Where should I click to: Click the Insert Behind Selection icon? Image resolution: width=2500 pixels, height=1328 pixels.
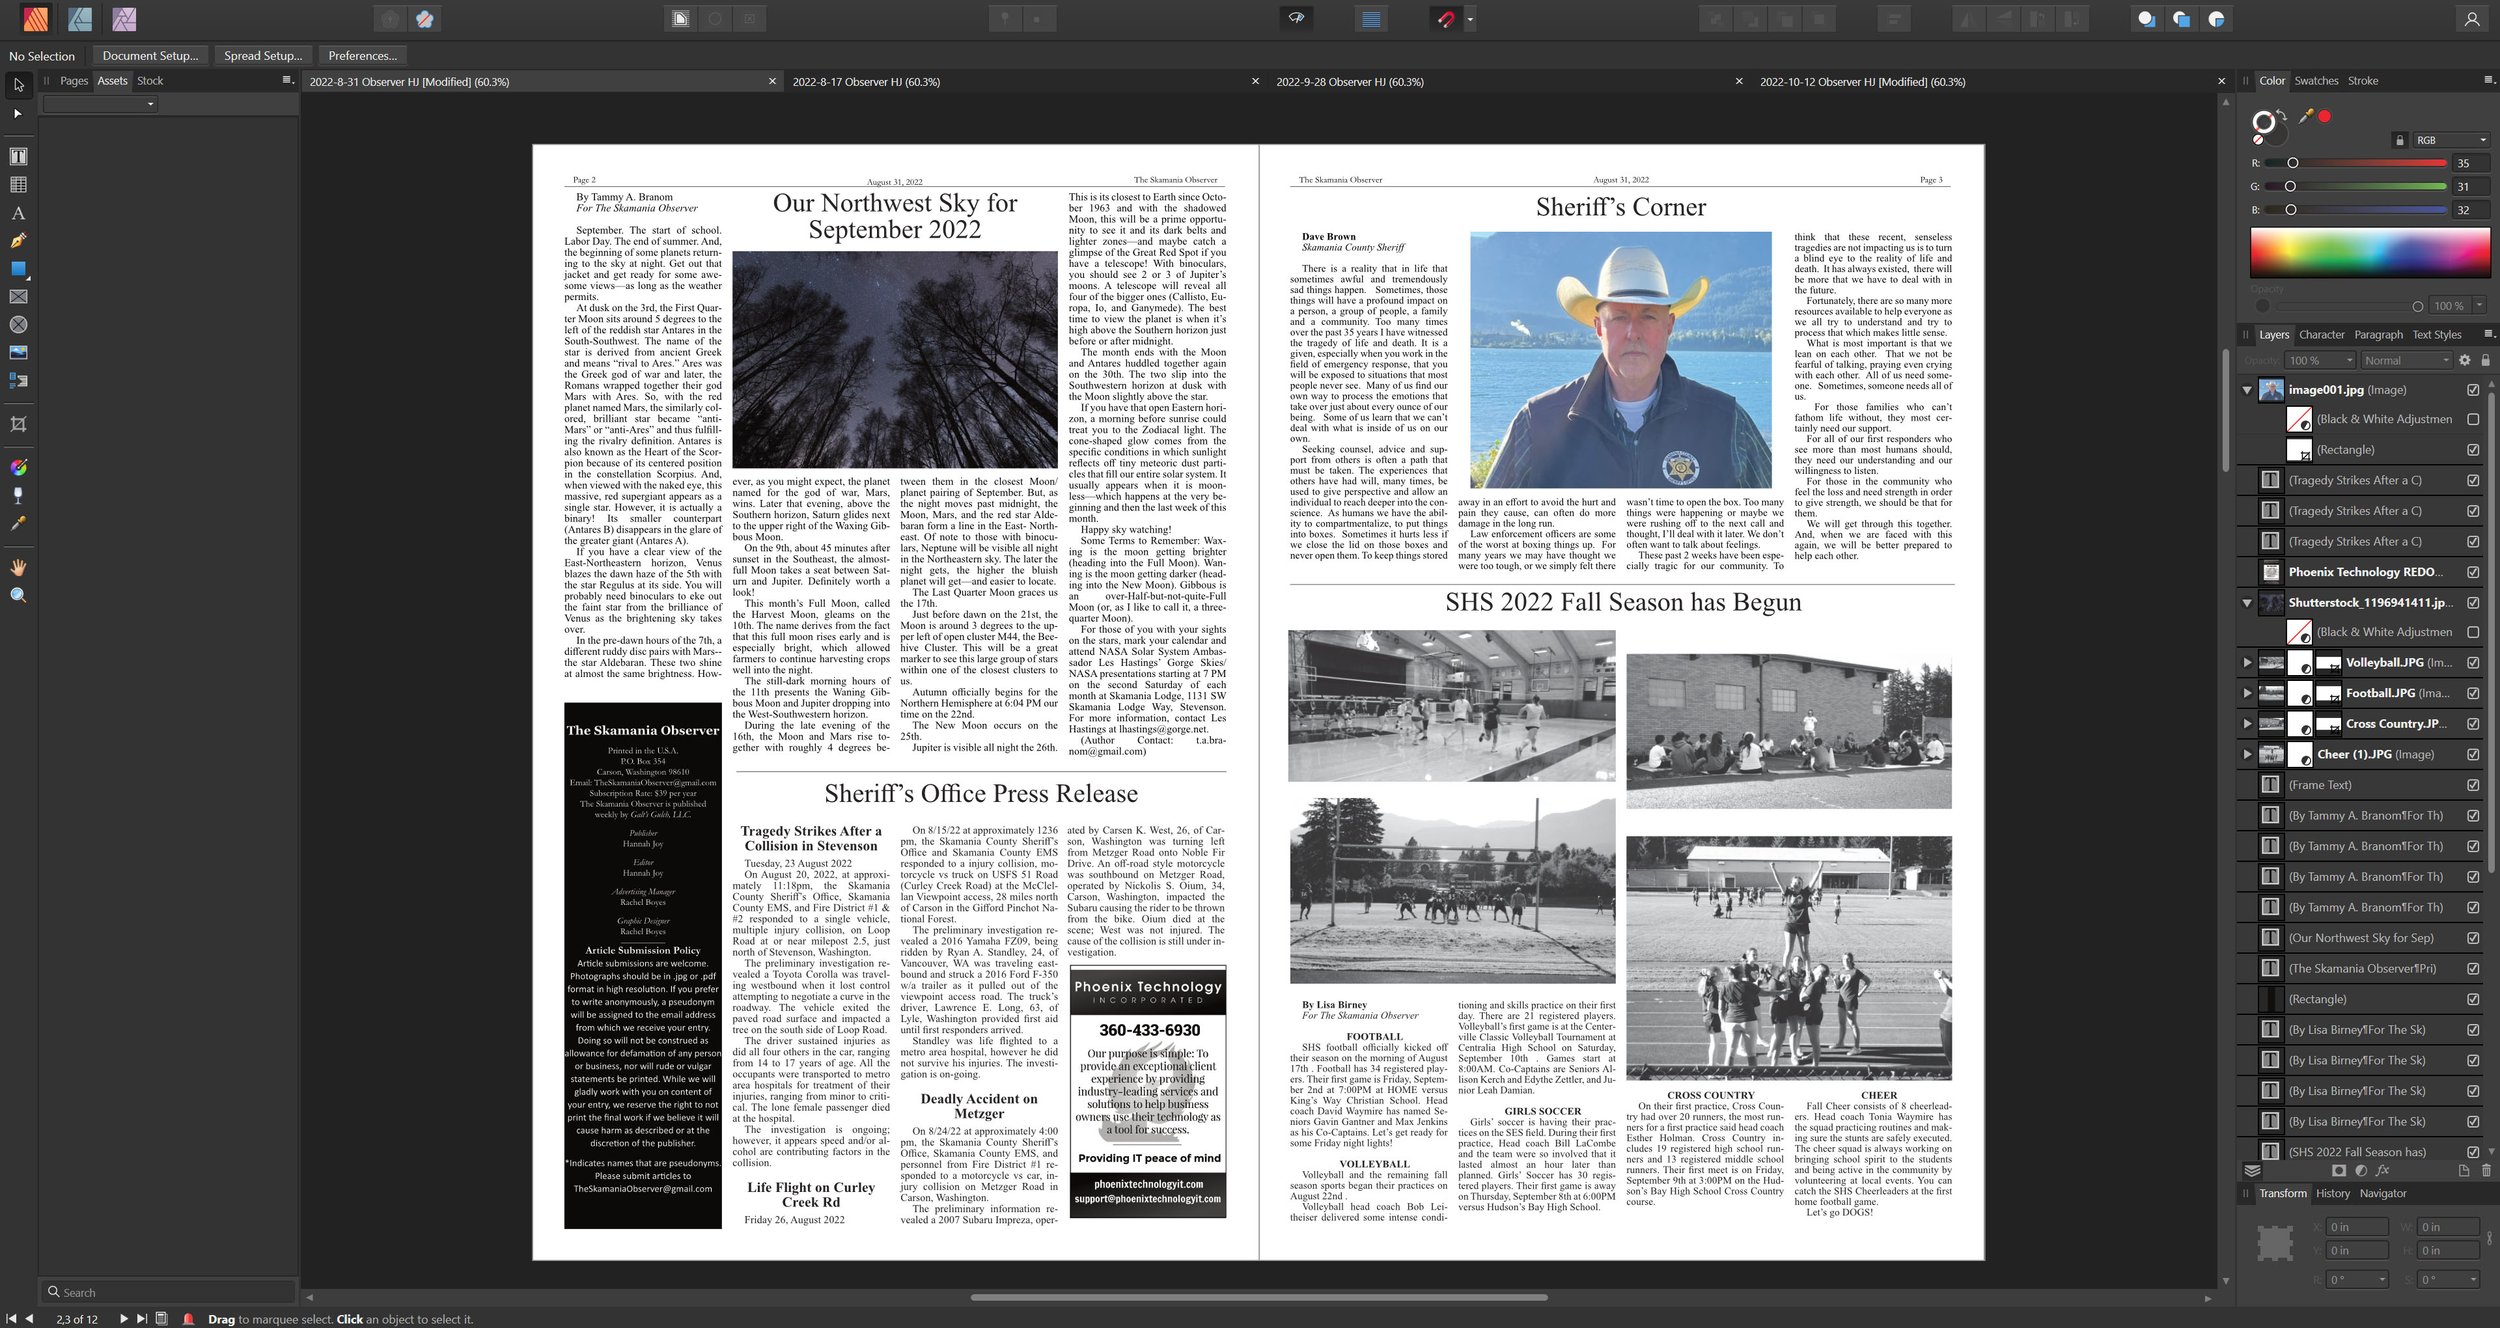coord(2147,19)
